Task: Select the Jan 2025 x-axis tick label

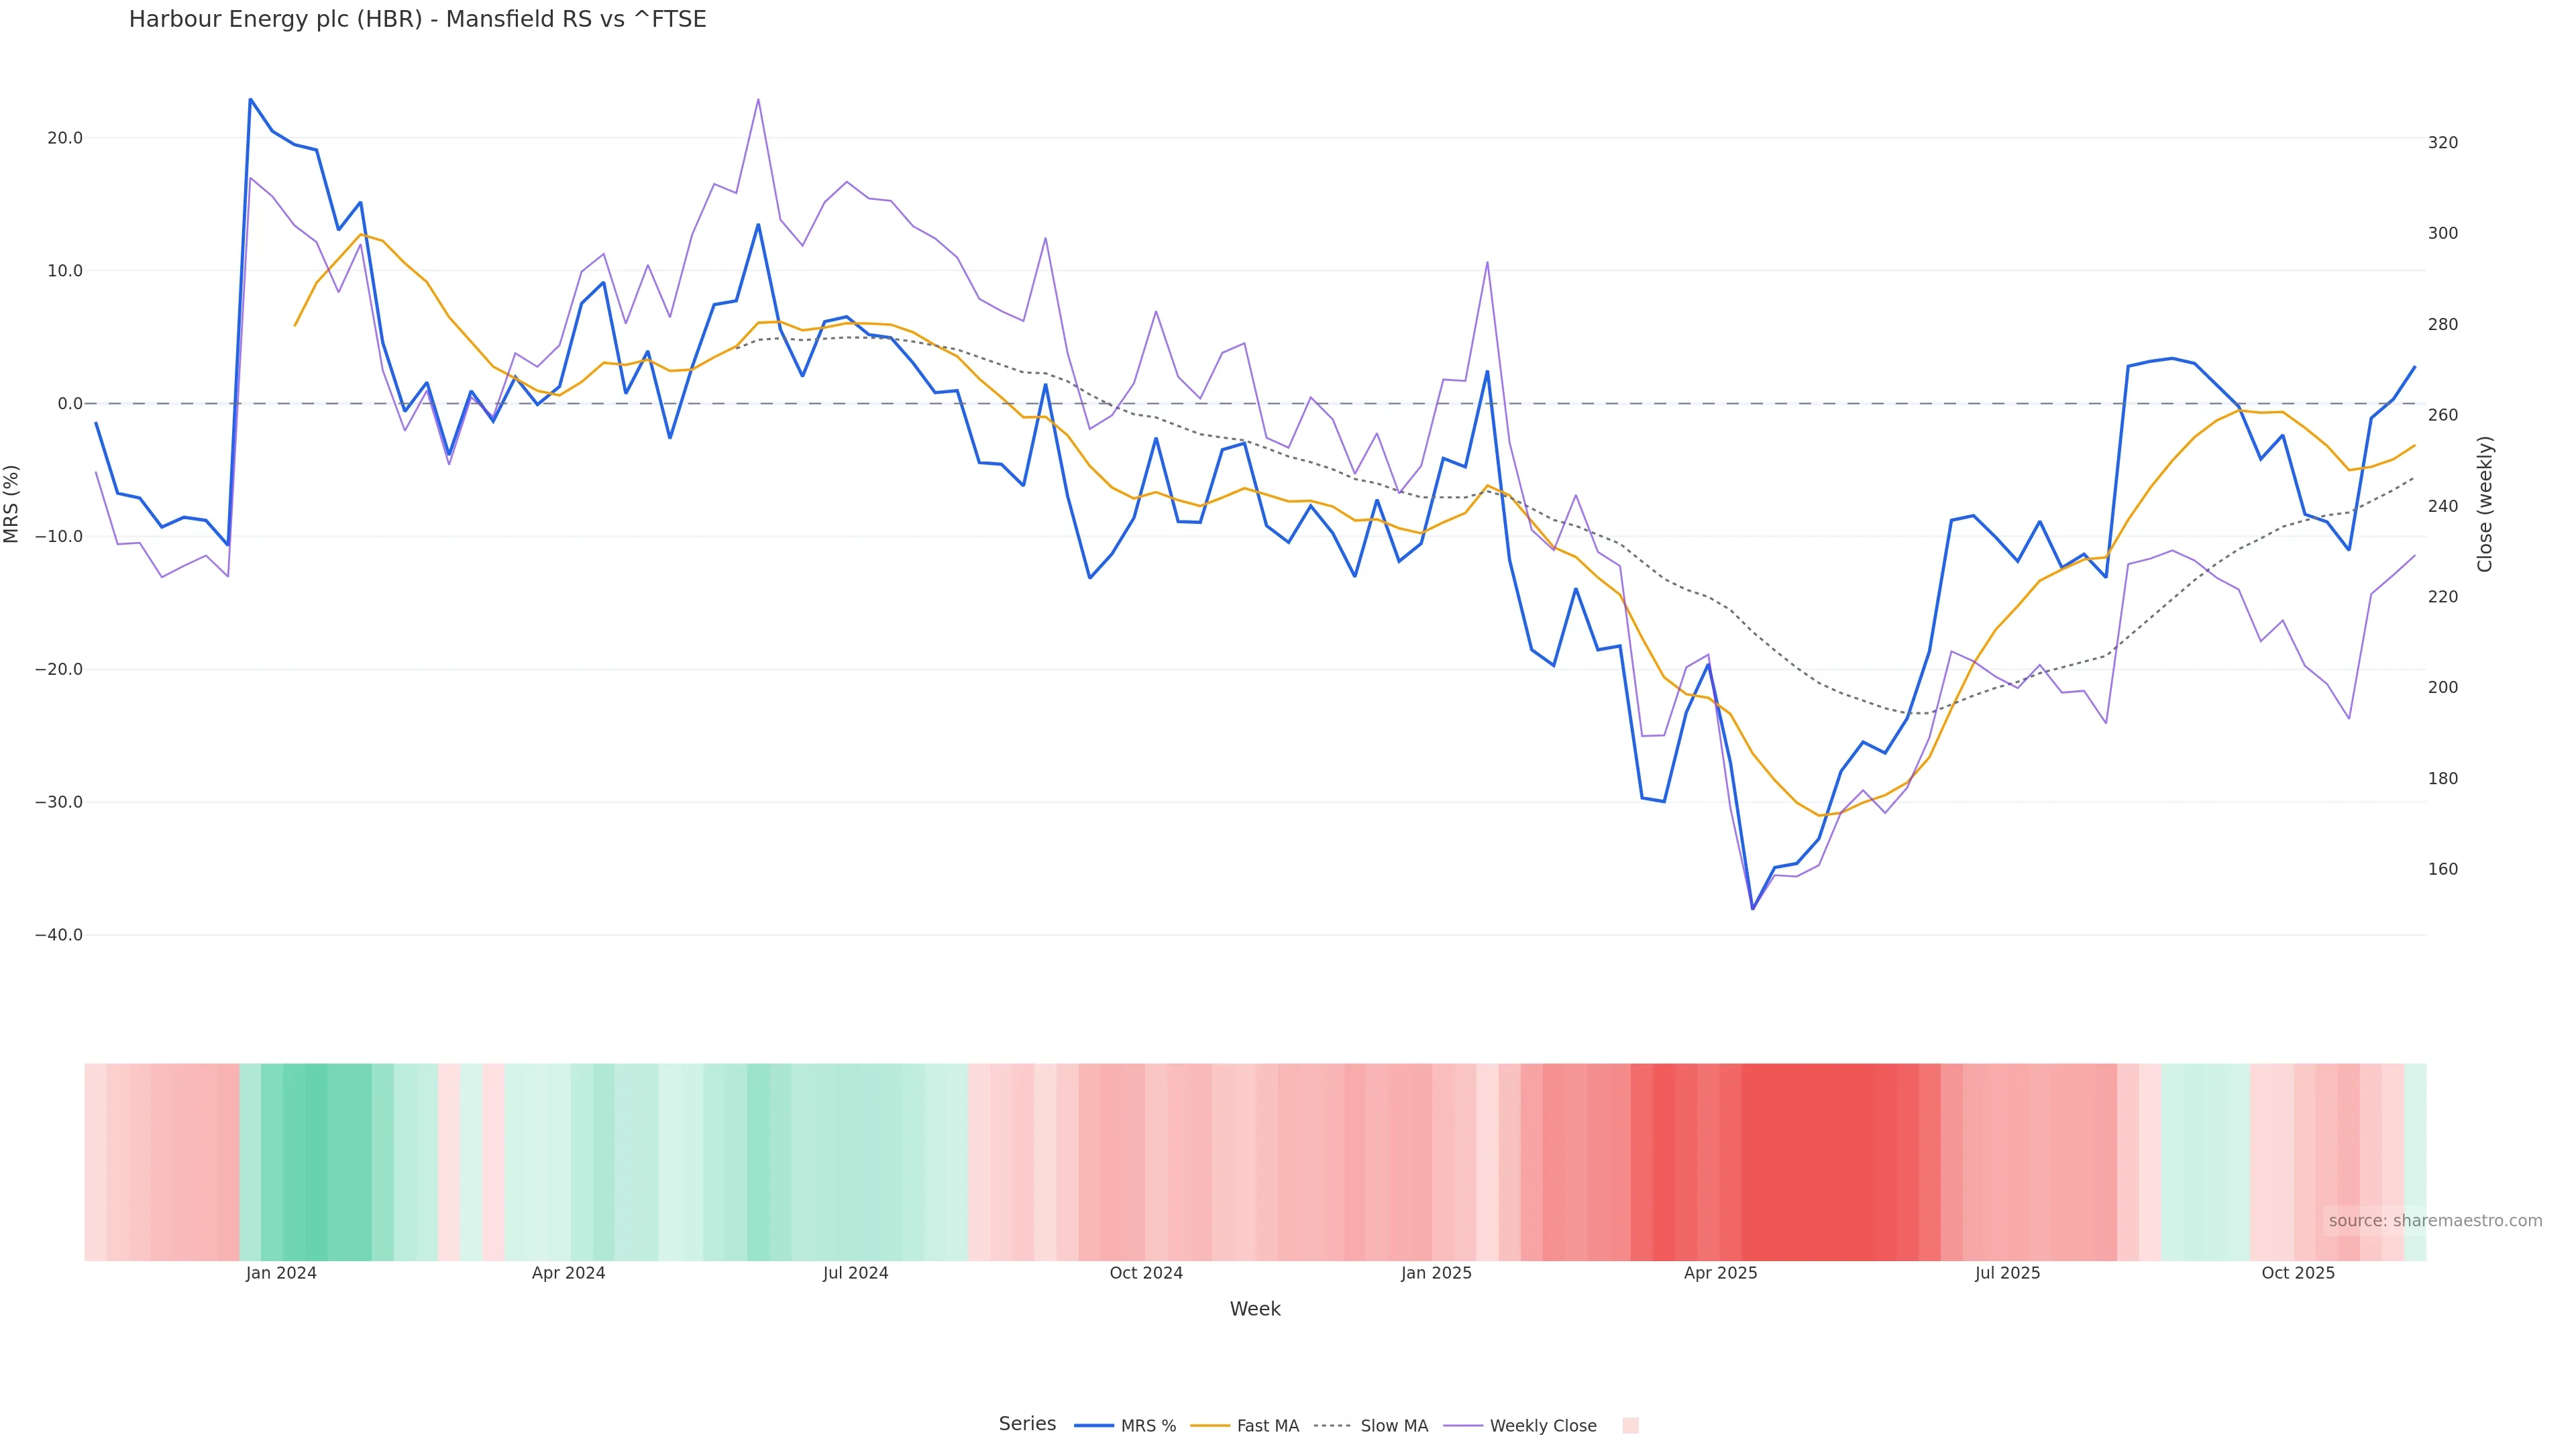Action: (x=1436, y=1273)
